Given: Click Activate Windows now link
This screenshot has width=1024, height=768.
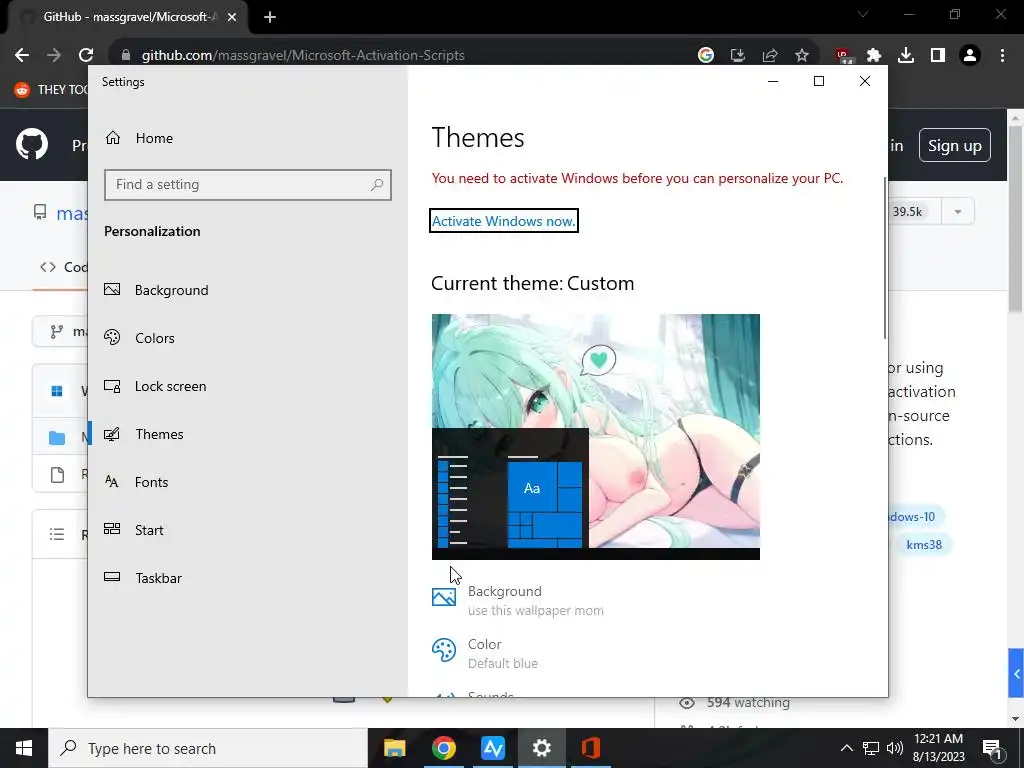Looking at the screenshot, I should coord(504,221).
